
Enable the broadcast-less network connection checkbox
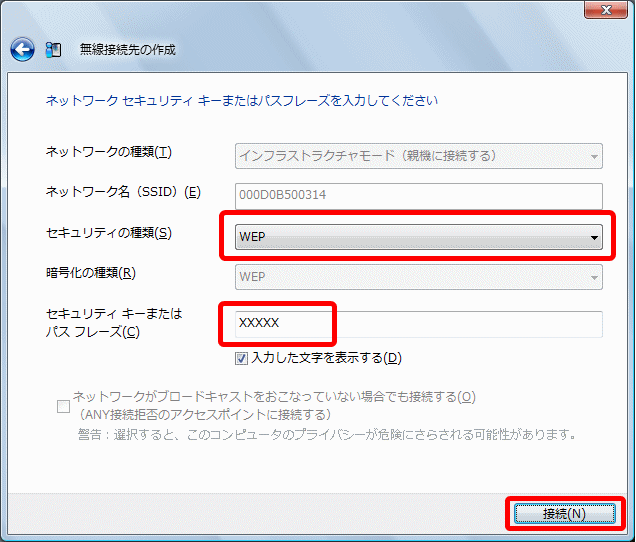[64, 404]
